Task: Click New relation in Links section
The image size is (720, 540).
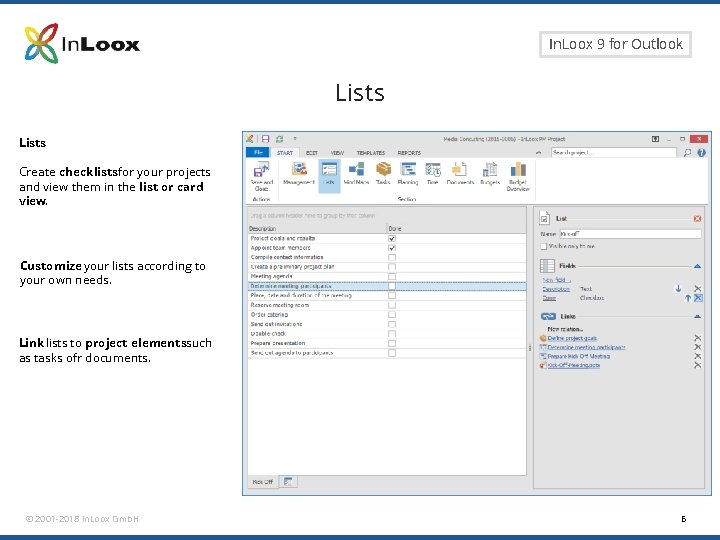Action: [565, 329]
